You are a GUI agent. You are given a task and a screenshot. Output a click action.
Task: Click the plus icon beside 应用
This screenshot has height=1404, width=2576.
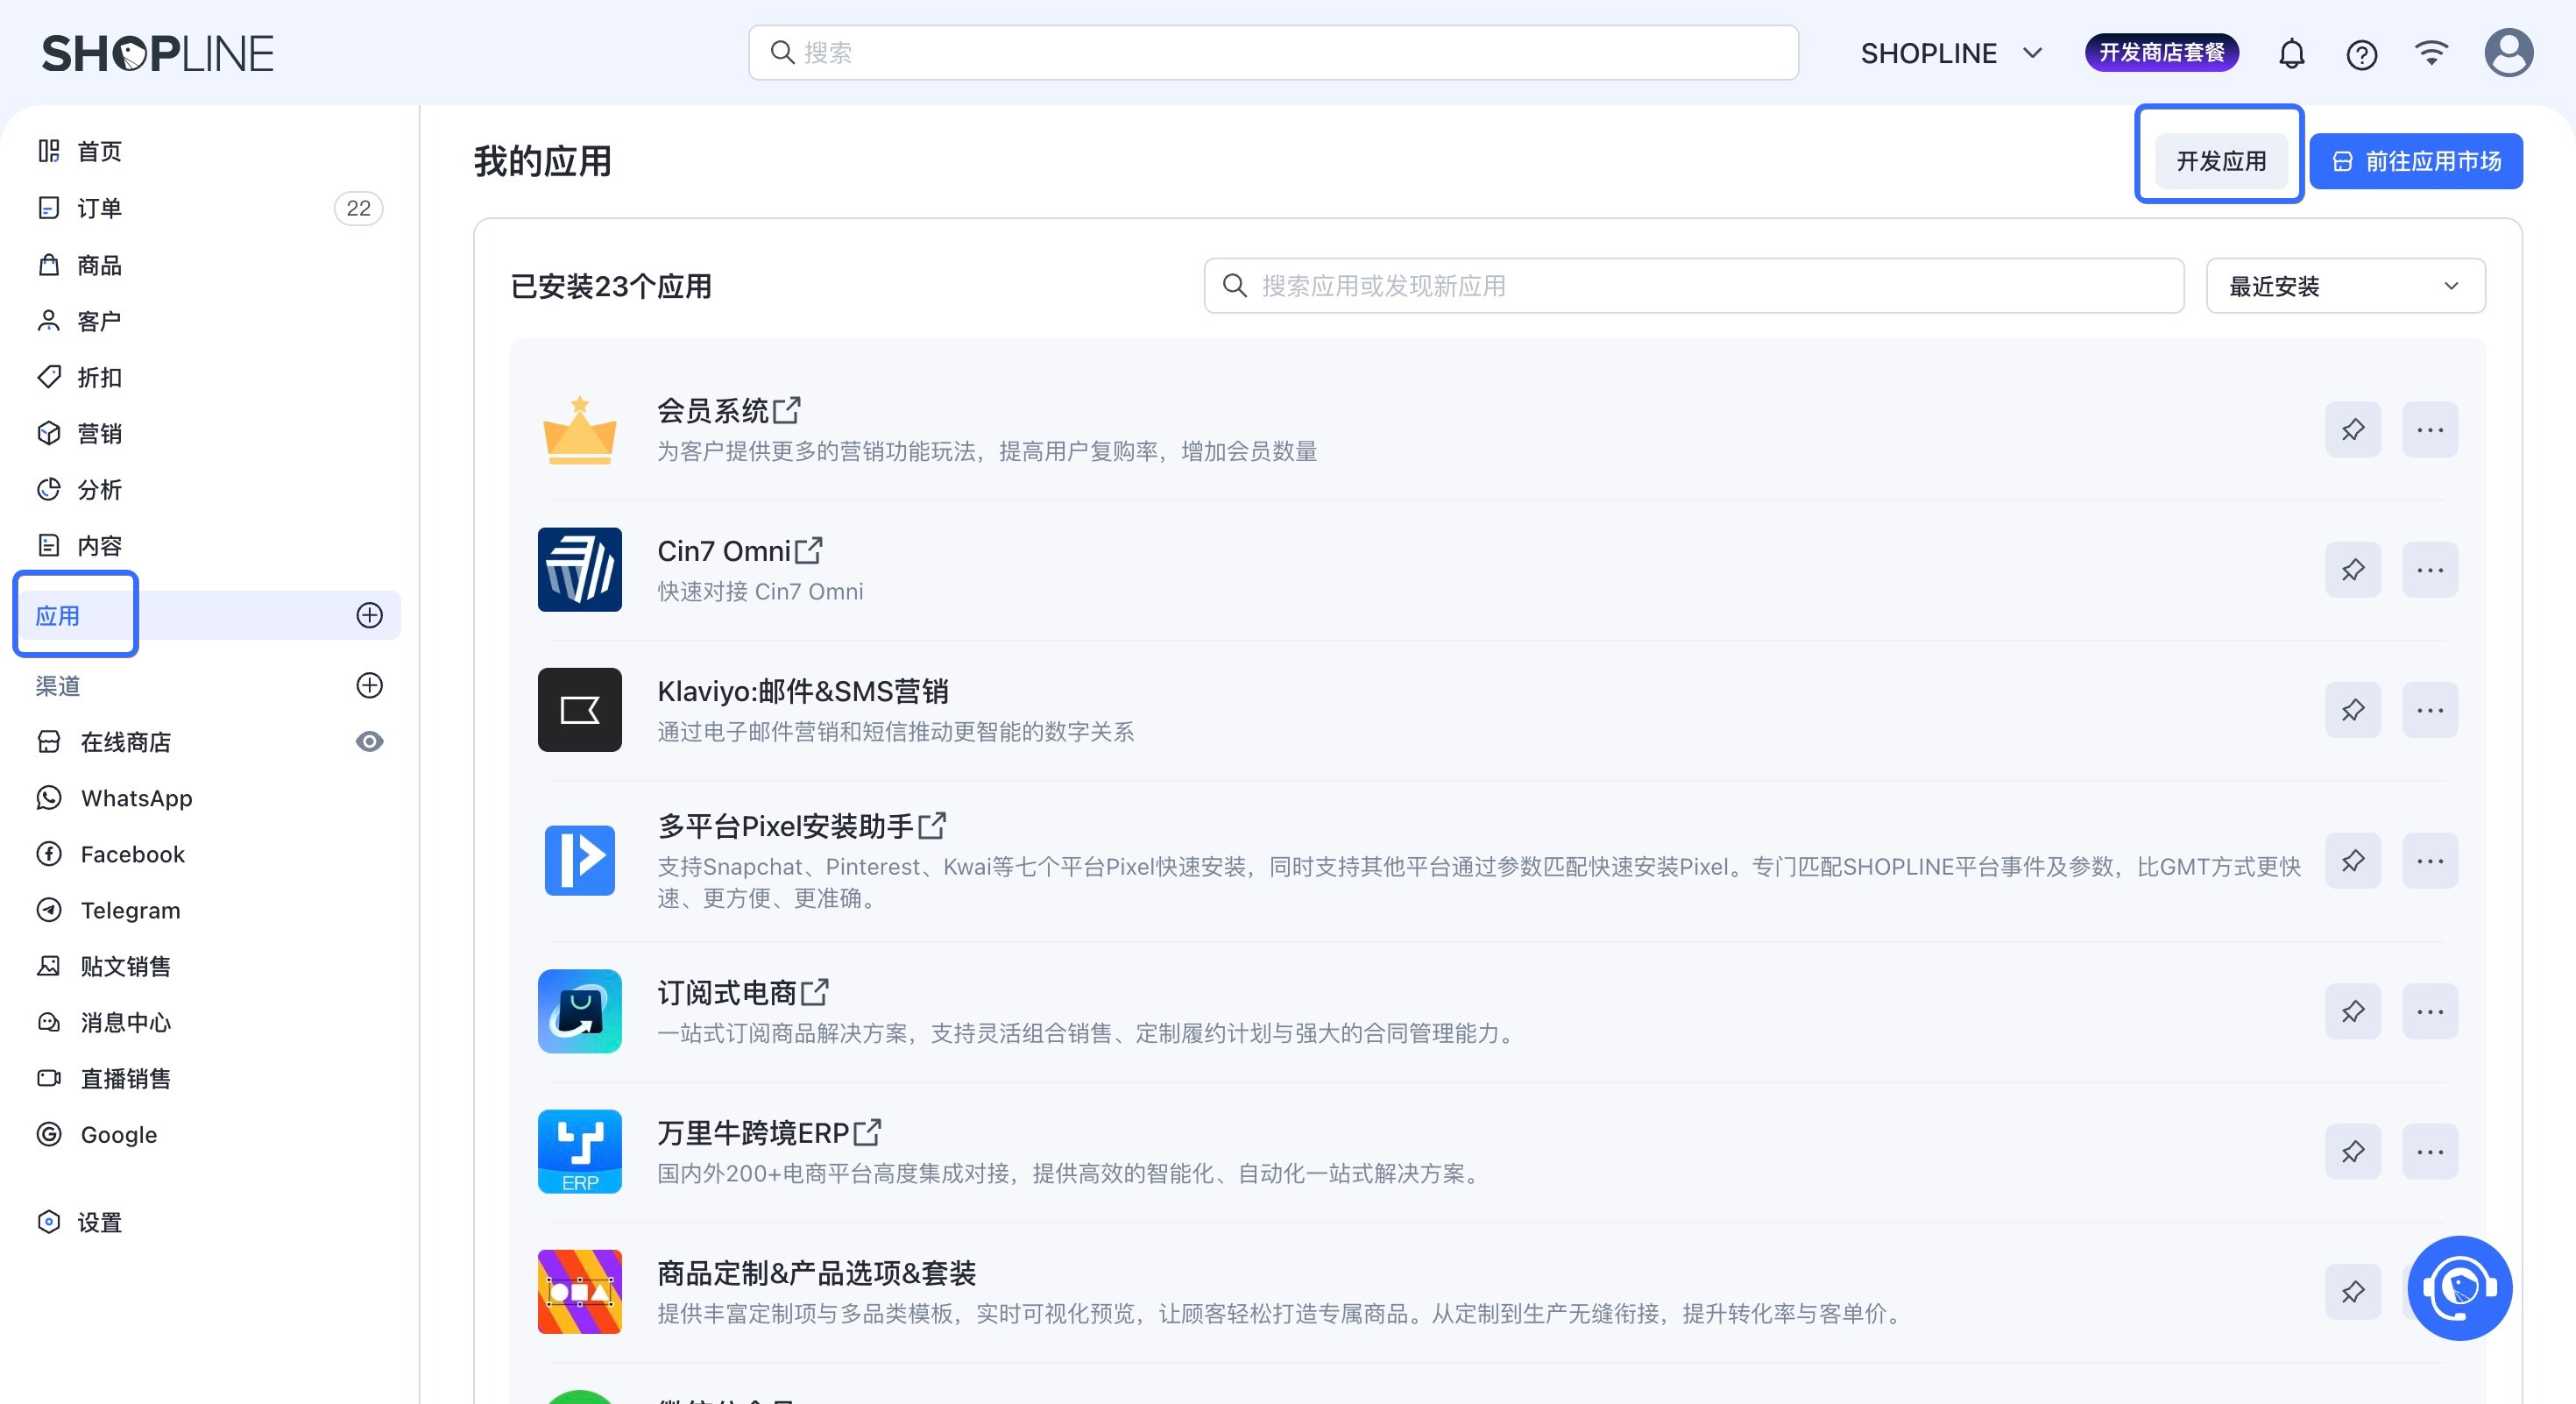click(369, 615)
